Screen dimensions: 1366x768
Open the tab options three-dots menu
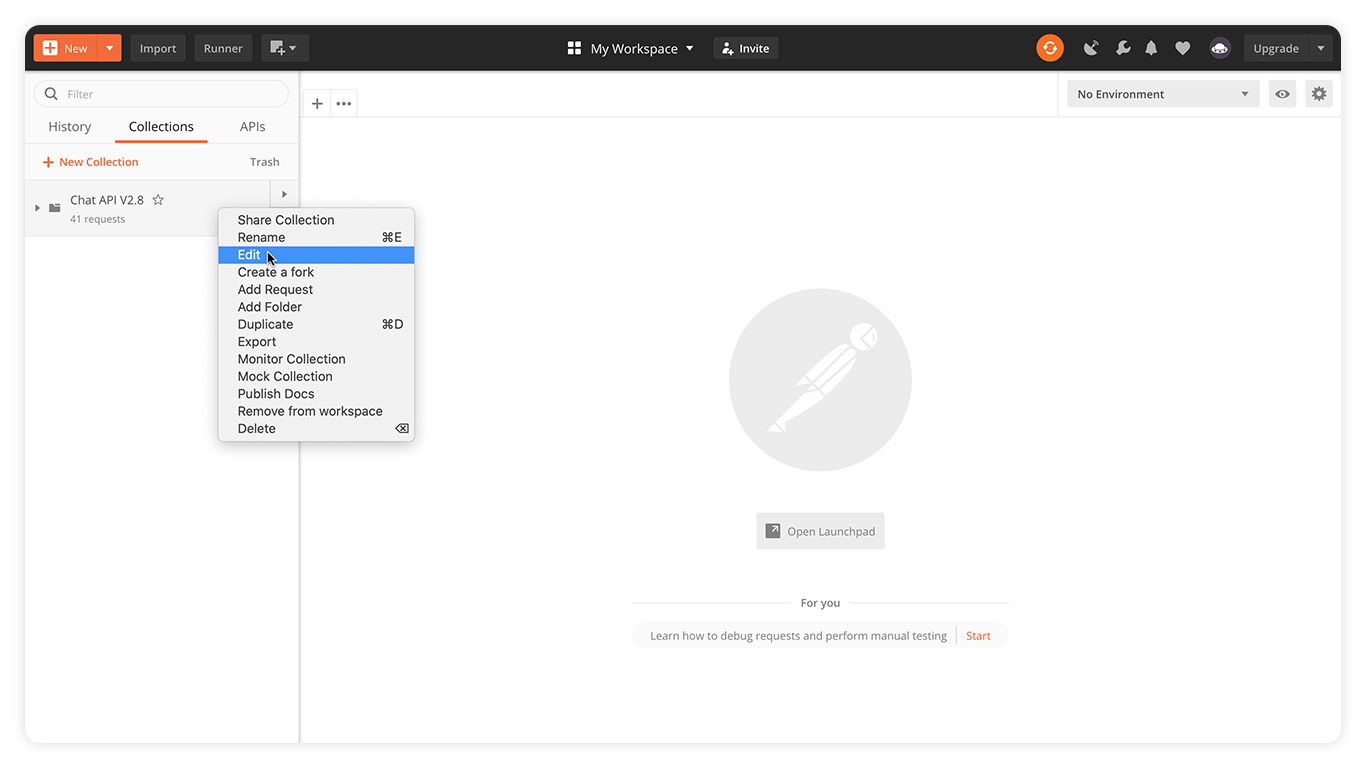point(344,103)
